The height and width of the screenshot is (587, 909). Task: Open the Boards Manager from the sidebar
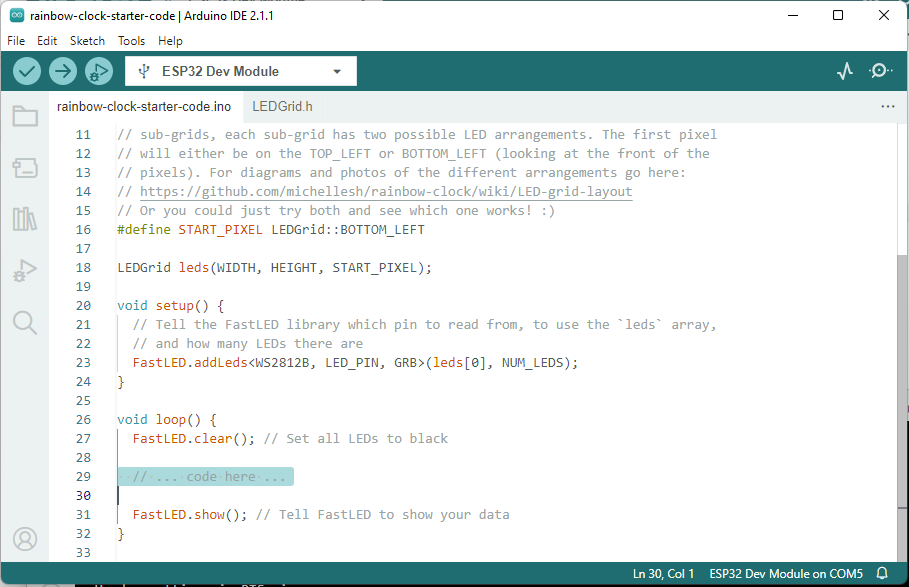point(25,167)
